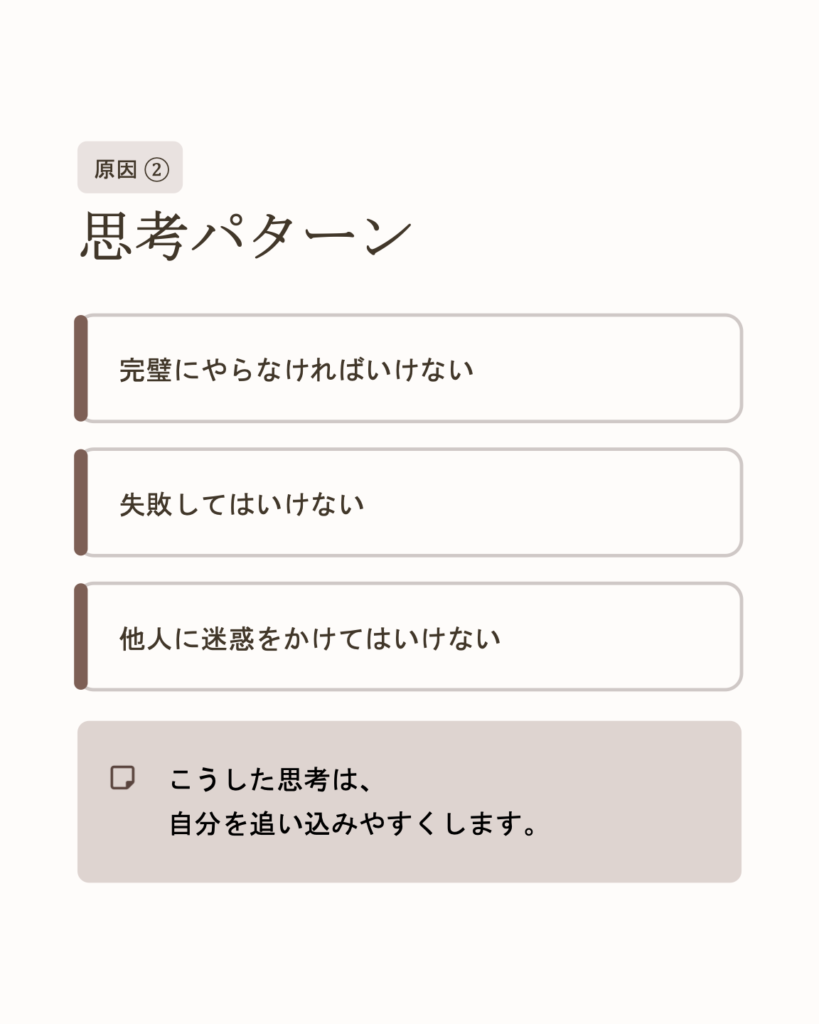Click the word 原因 in the badge

(x=115, y=169)
